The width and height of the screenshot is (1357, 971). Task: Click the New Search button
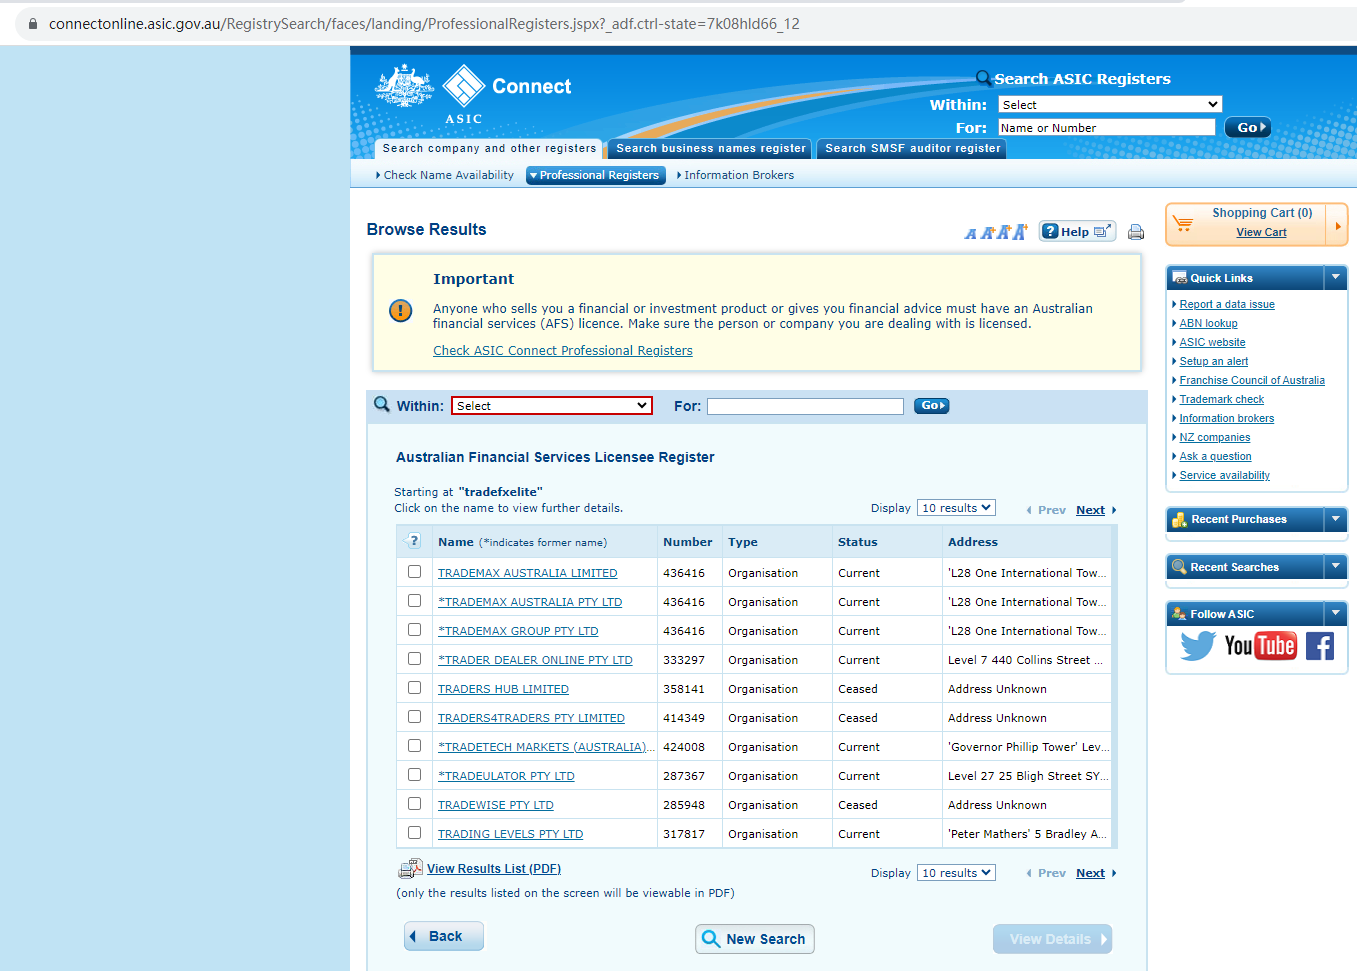(x=755, y=939)
